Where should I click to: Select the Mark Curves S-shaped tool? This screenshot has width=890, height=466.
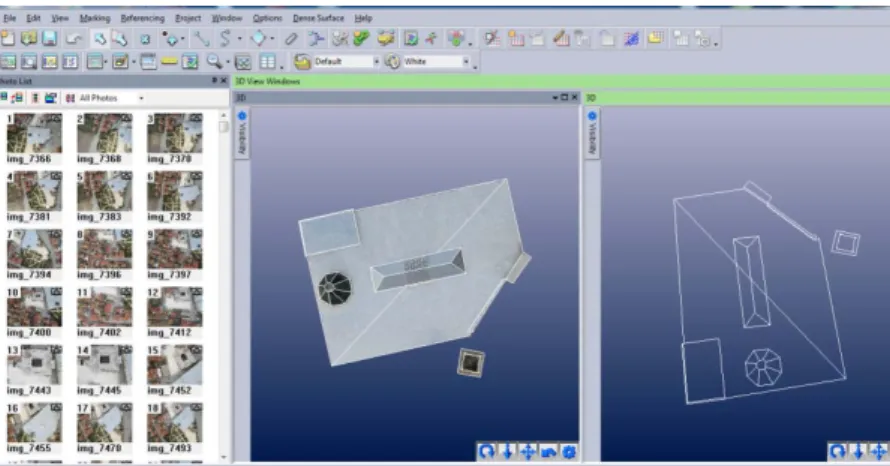[225, 39]
